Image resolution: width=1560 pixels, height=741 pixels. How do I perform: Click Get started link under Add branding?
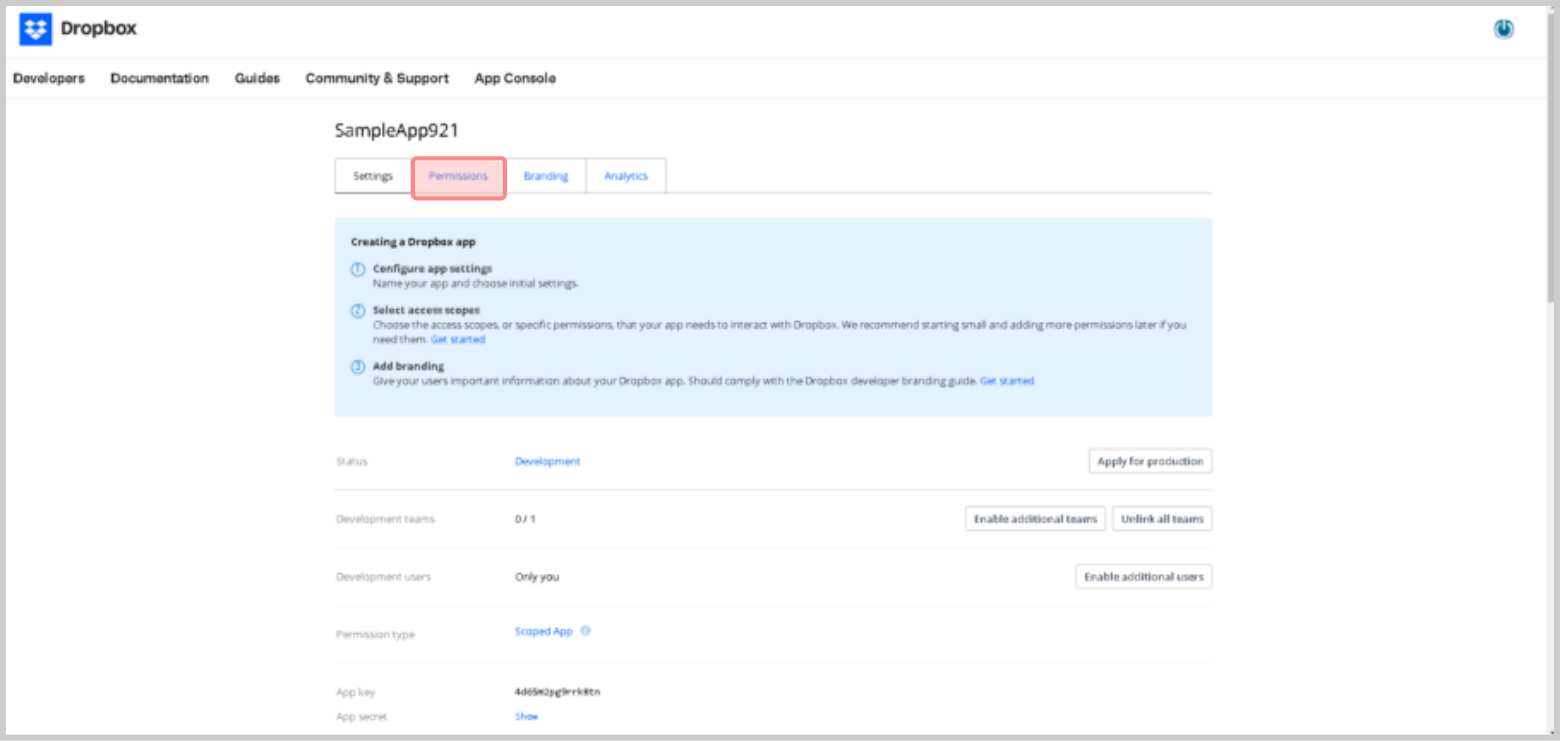point(1007,381)
